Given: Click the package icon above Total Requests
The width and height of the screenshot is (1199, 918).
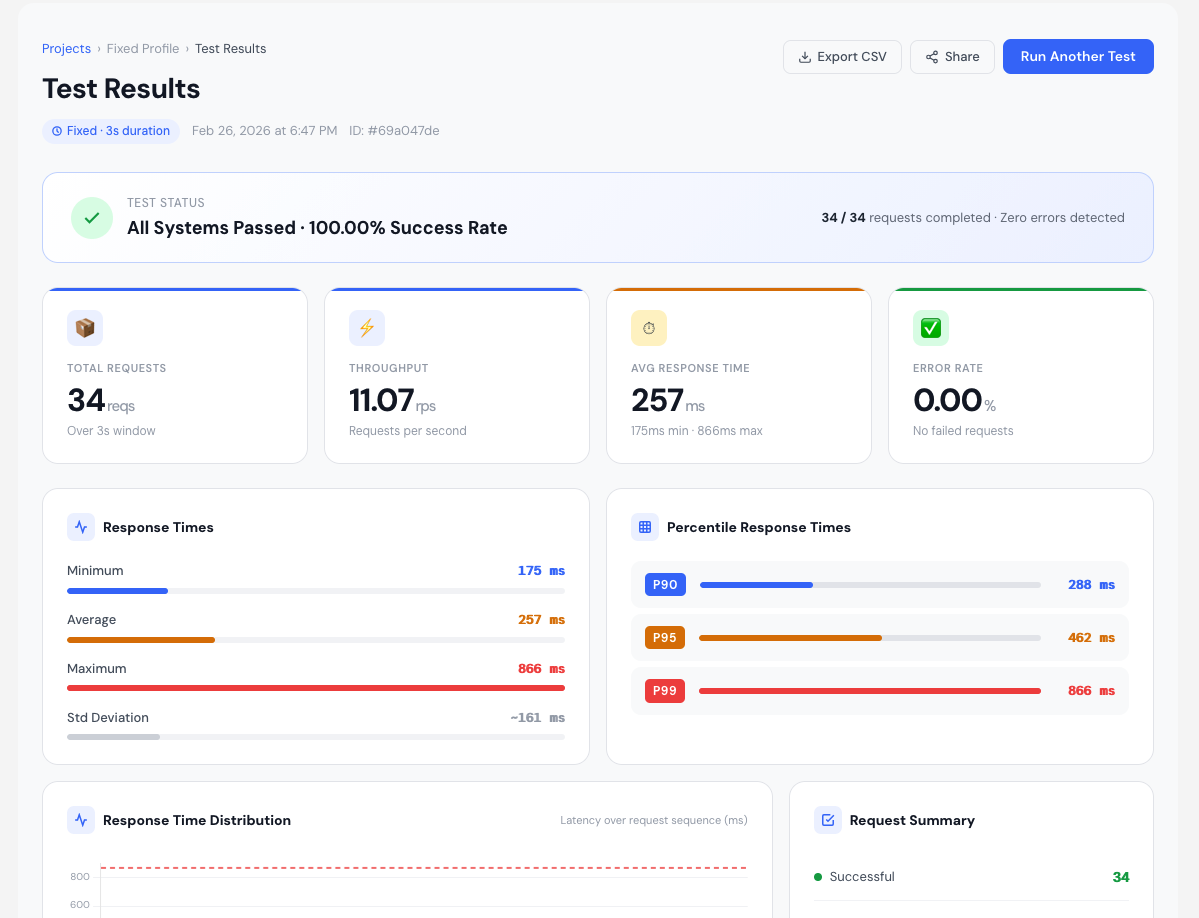Looking at the screenshot, I should pyautogui.click(x=85, y=328).
